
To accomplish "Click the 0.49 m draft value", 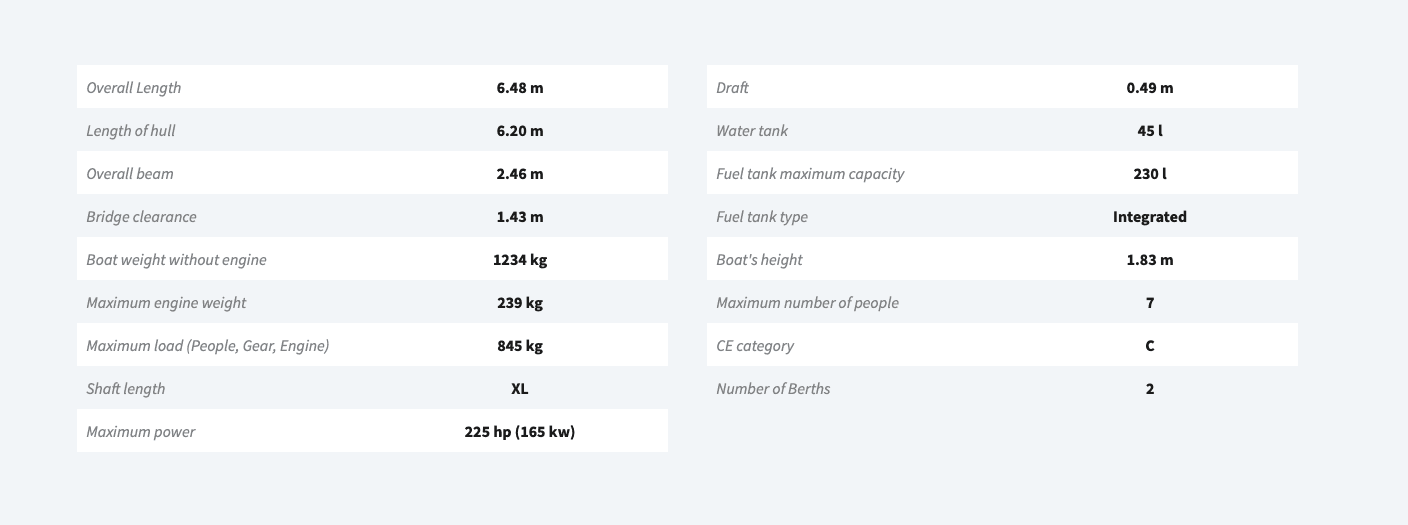I will 1150,87.
